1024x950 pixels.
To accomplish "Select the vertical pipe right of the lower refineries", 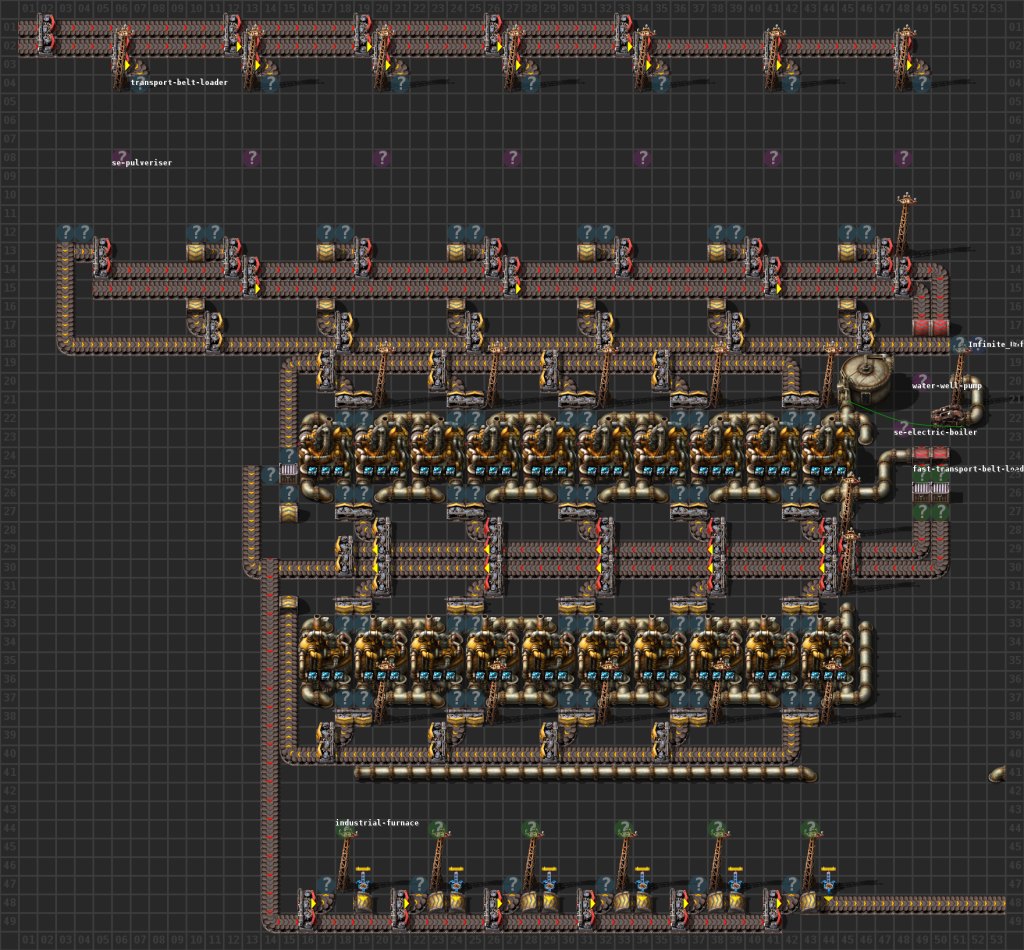I will click(x=866, y=661).
